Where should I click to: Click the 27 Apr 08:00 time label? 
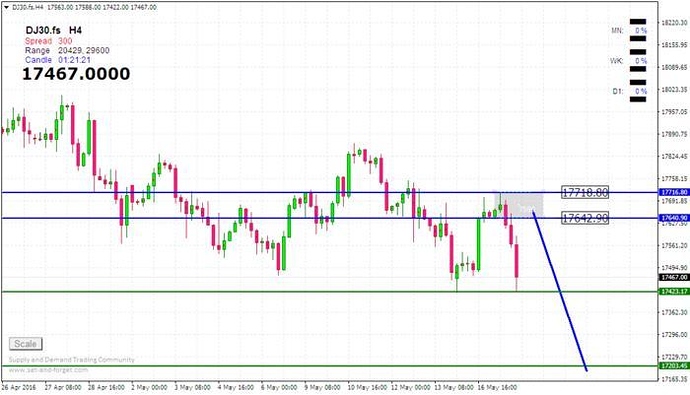pos(63,388)
